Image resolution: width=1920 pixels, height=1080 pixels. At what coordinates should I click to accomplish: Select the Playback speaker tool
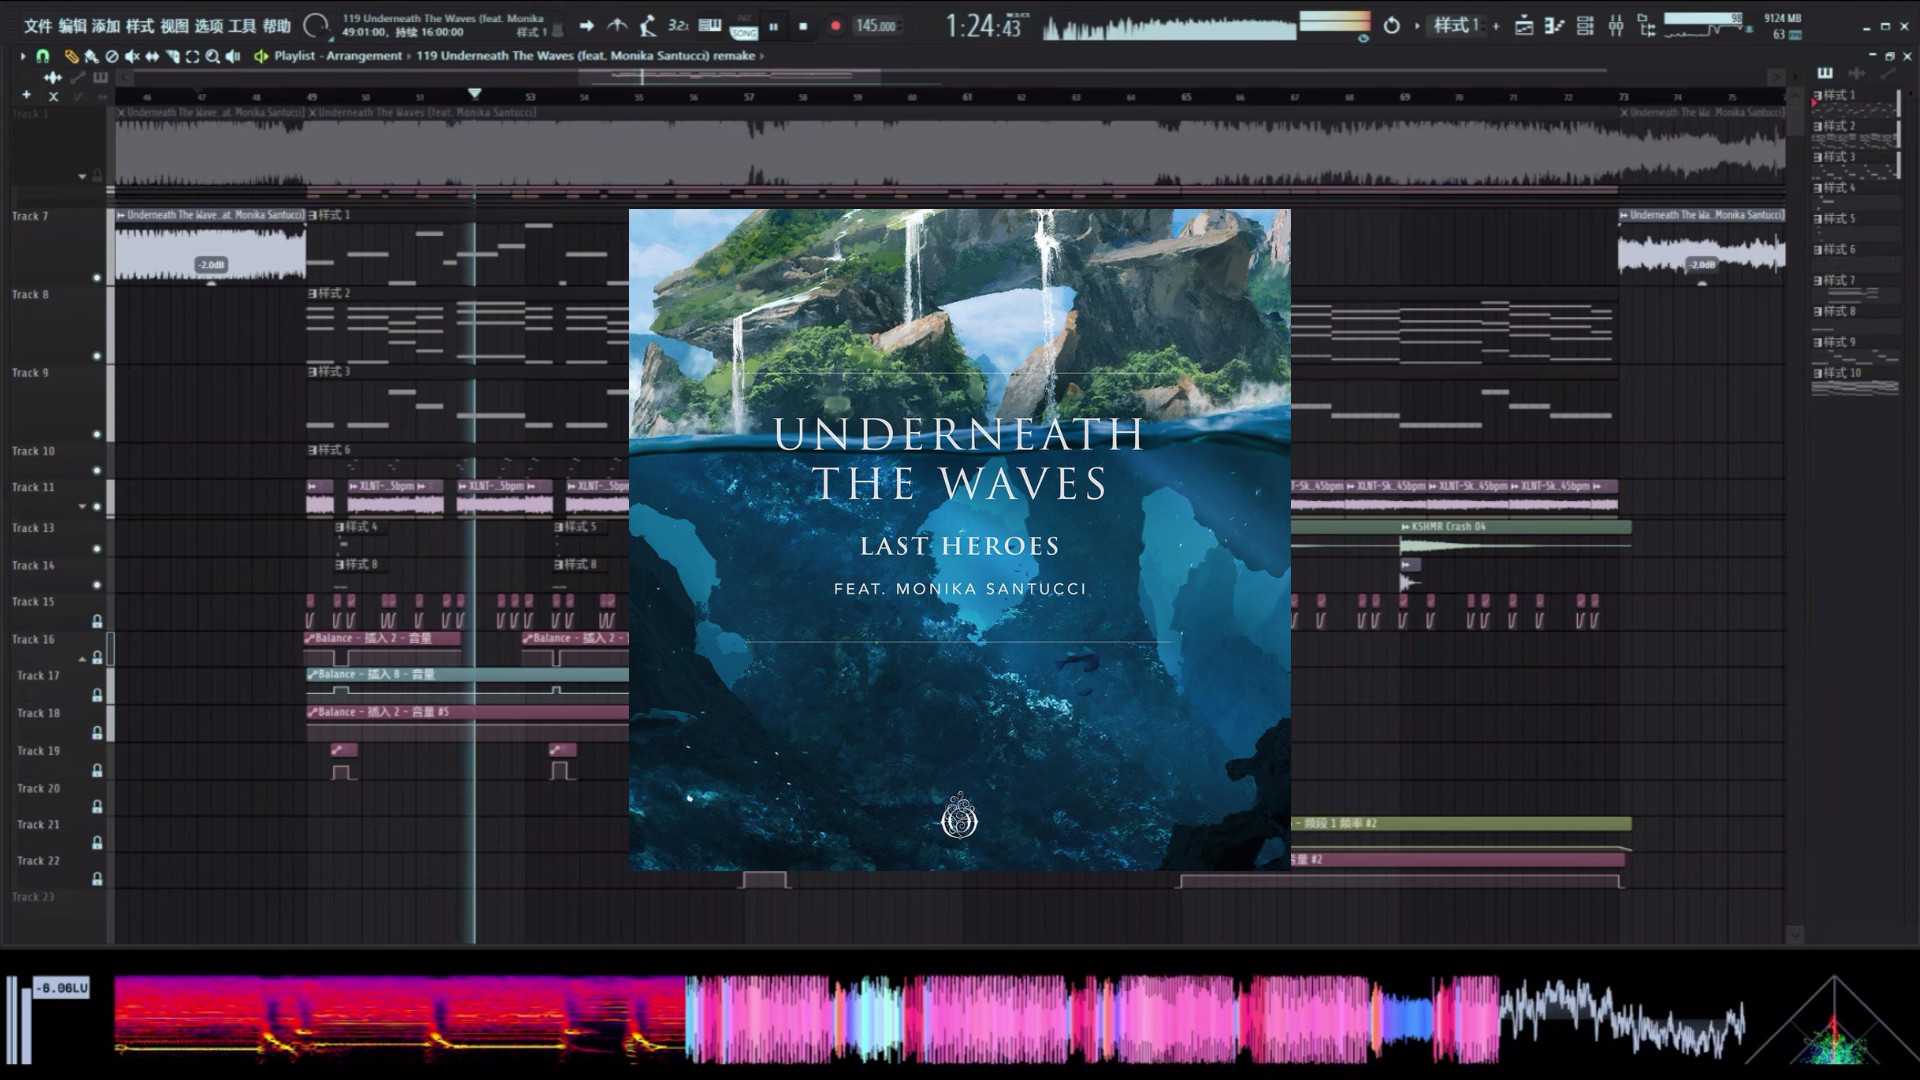pyautogui.click(x=233, y=56)
